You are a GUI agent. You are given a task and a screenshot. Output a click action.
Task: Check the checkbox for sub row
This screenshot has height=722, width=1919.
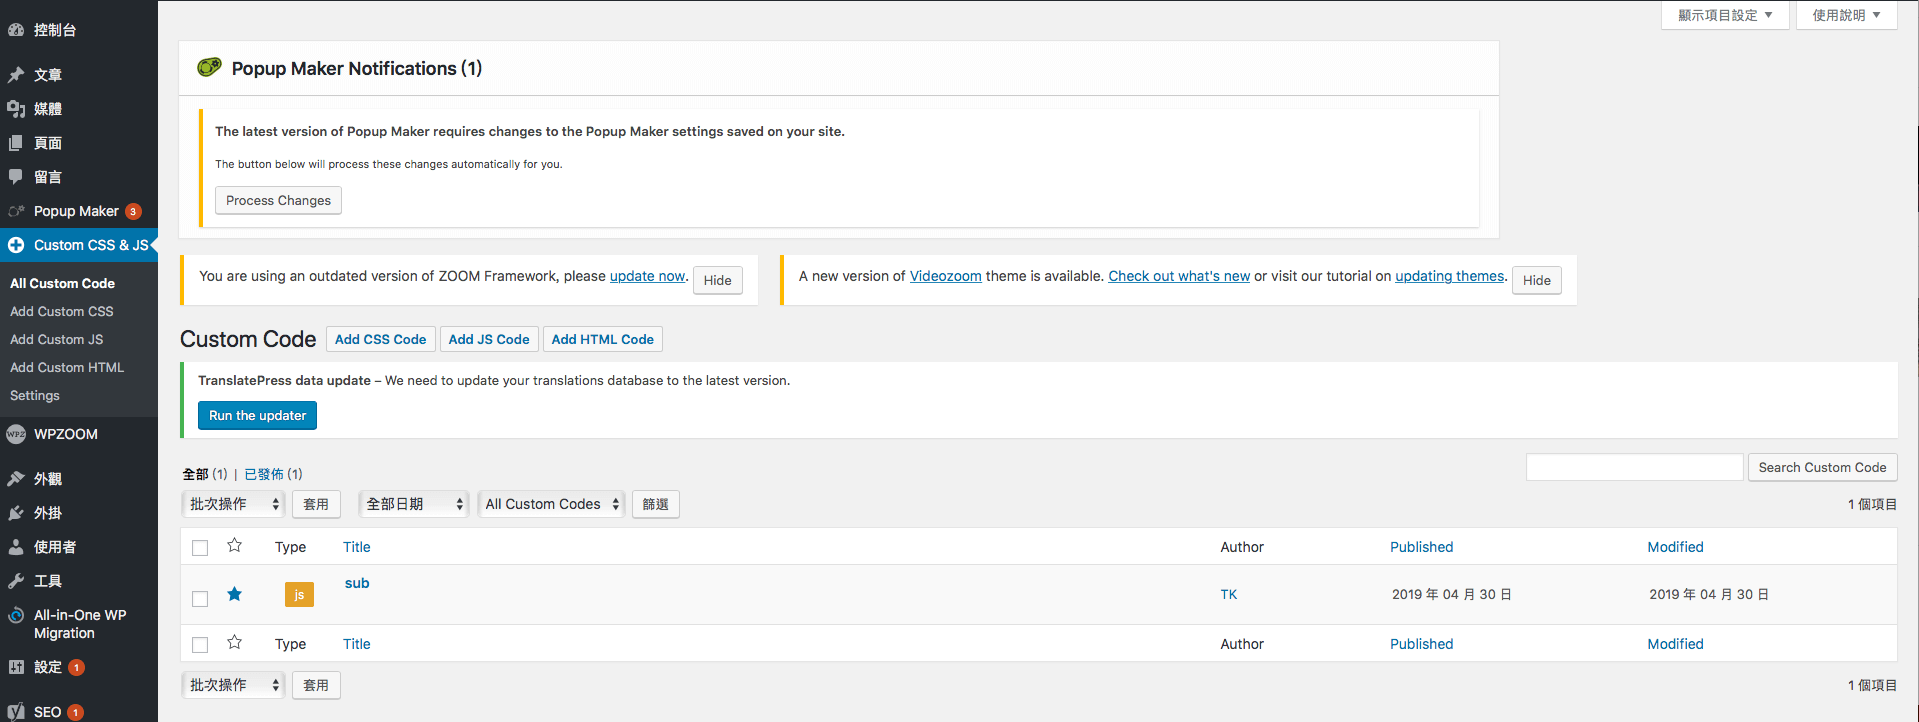coord(200,598)
